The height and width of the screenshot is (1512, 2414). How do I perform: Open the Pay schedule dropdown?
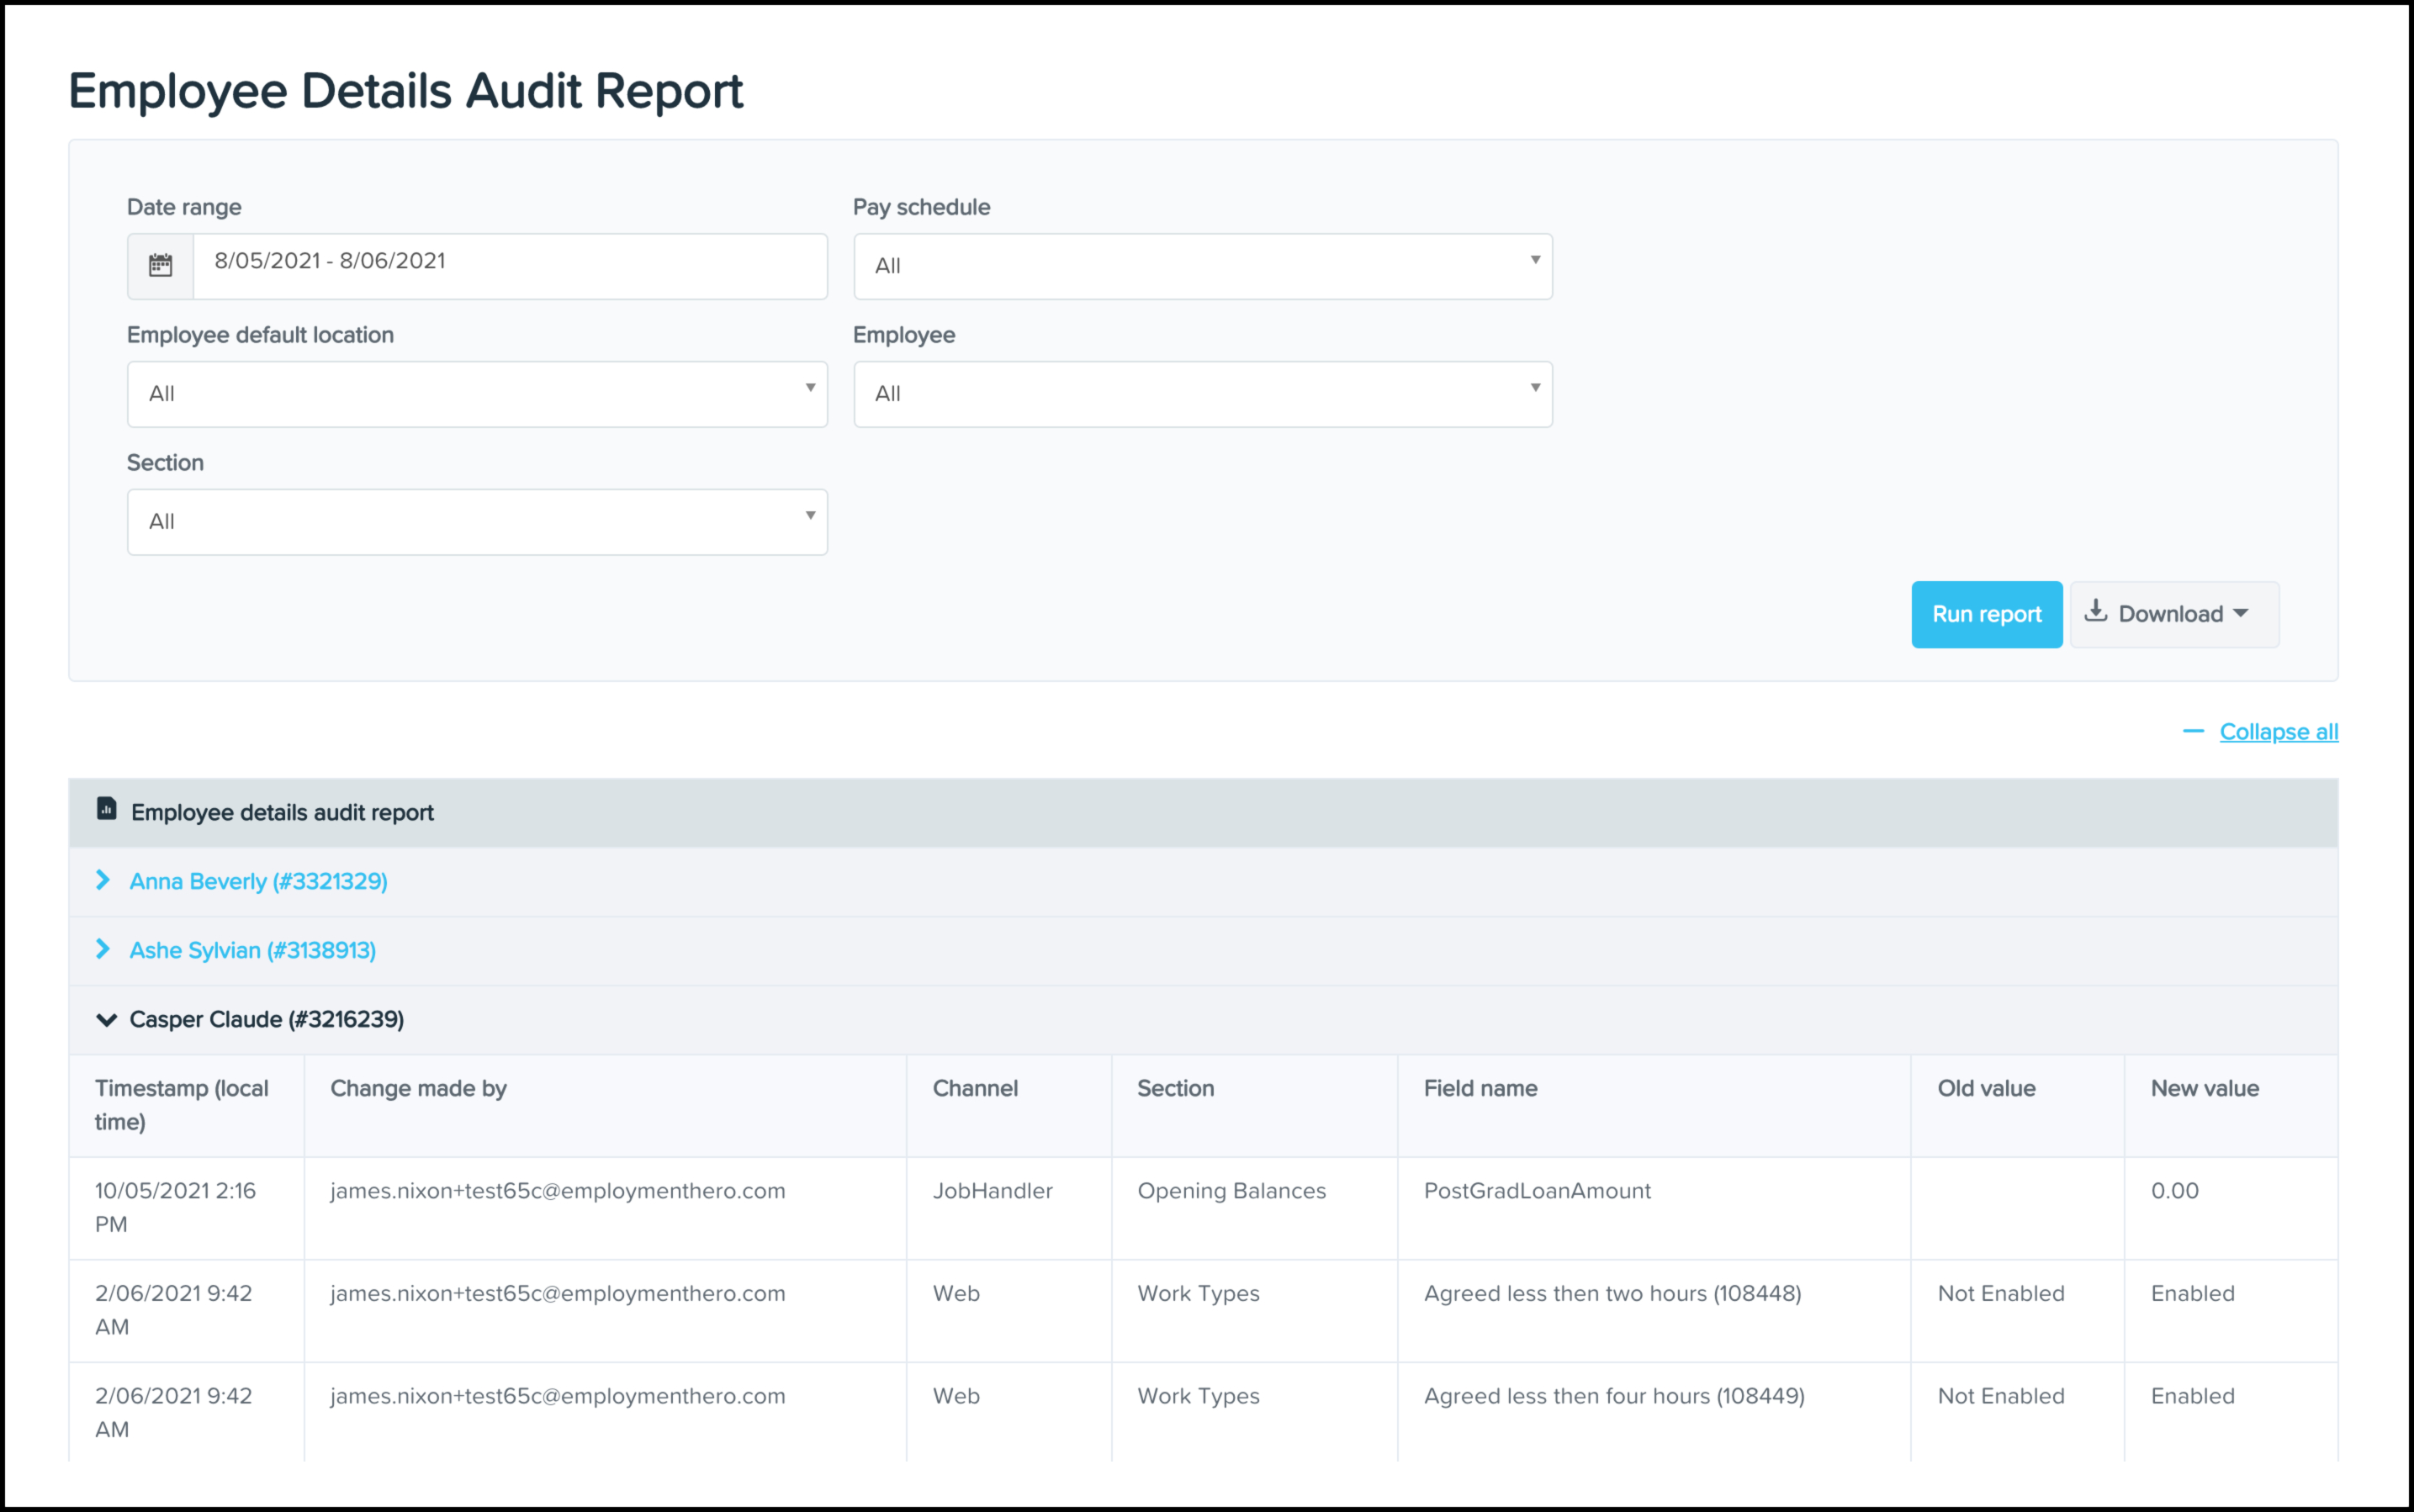[x=1202, y=266]
